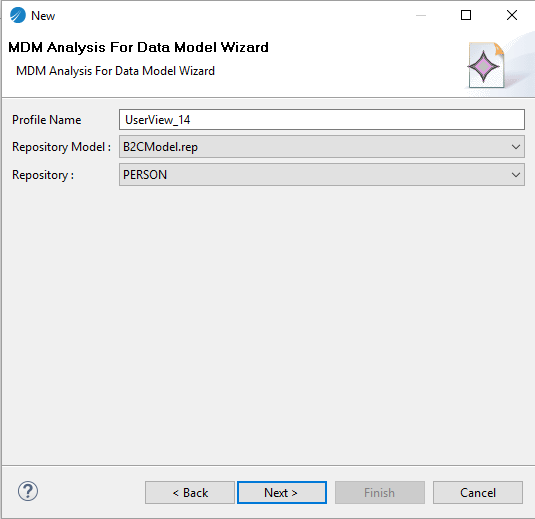Expand the Repository dropdown arrow
535x519 pixels.
click(516, 175)
